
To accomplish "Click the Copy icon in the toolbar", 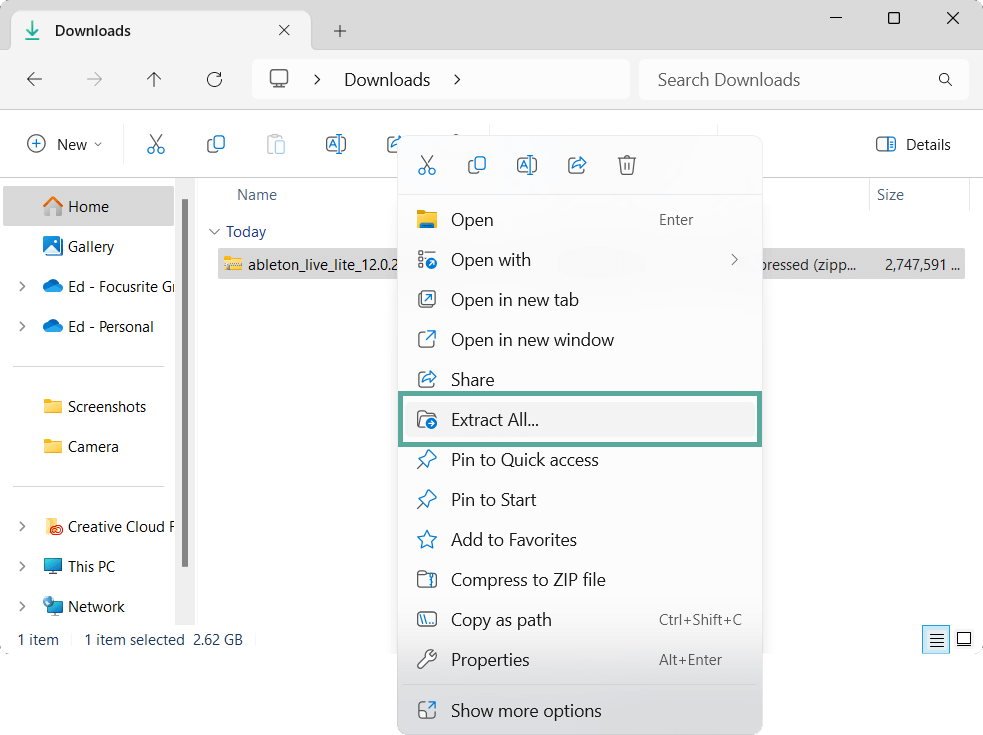I will 216,144.
